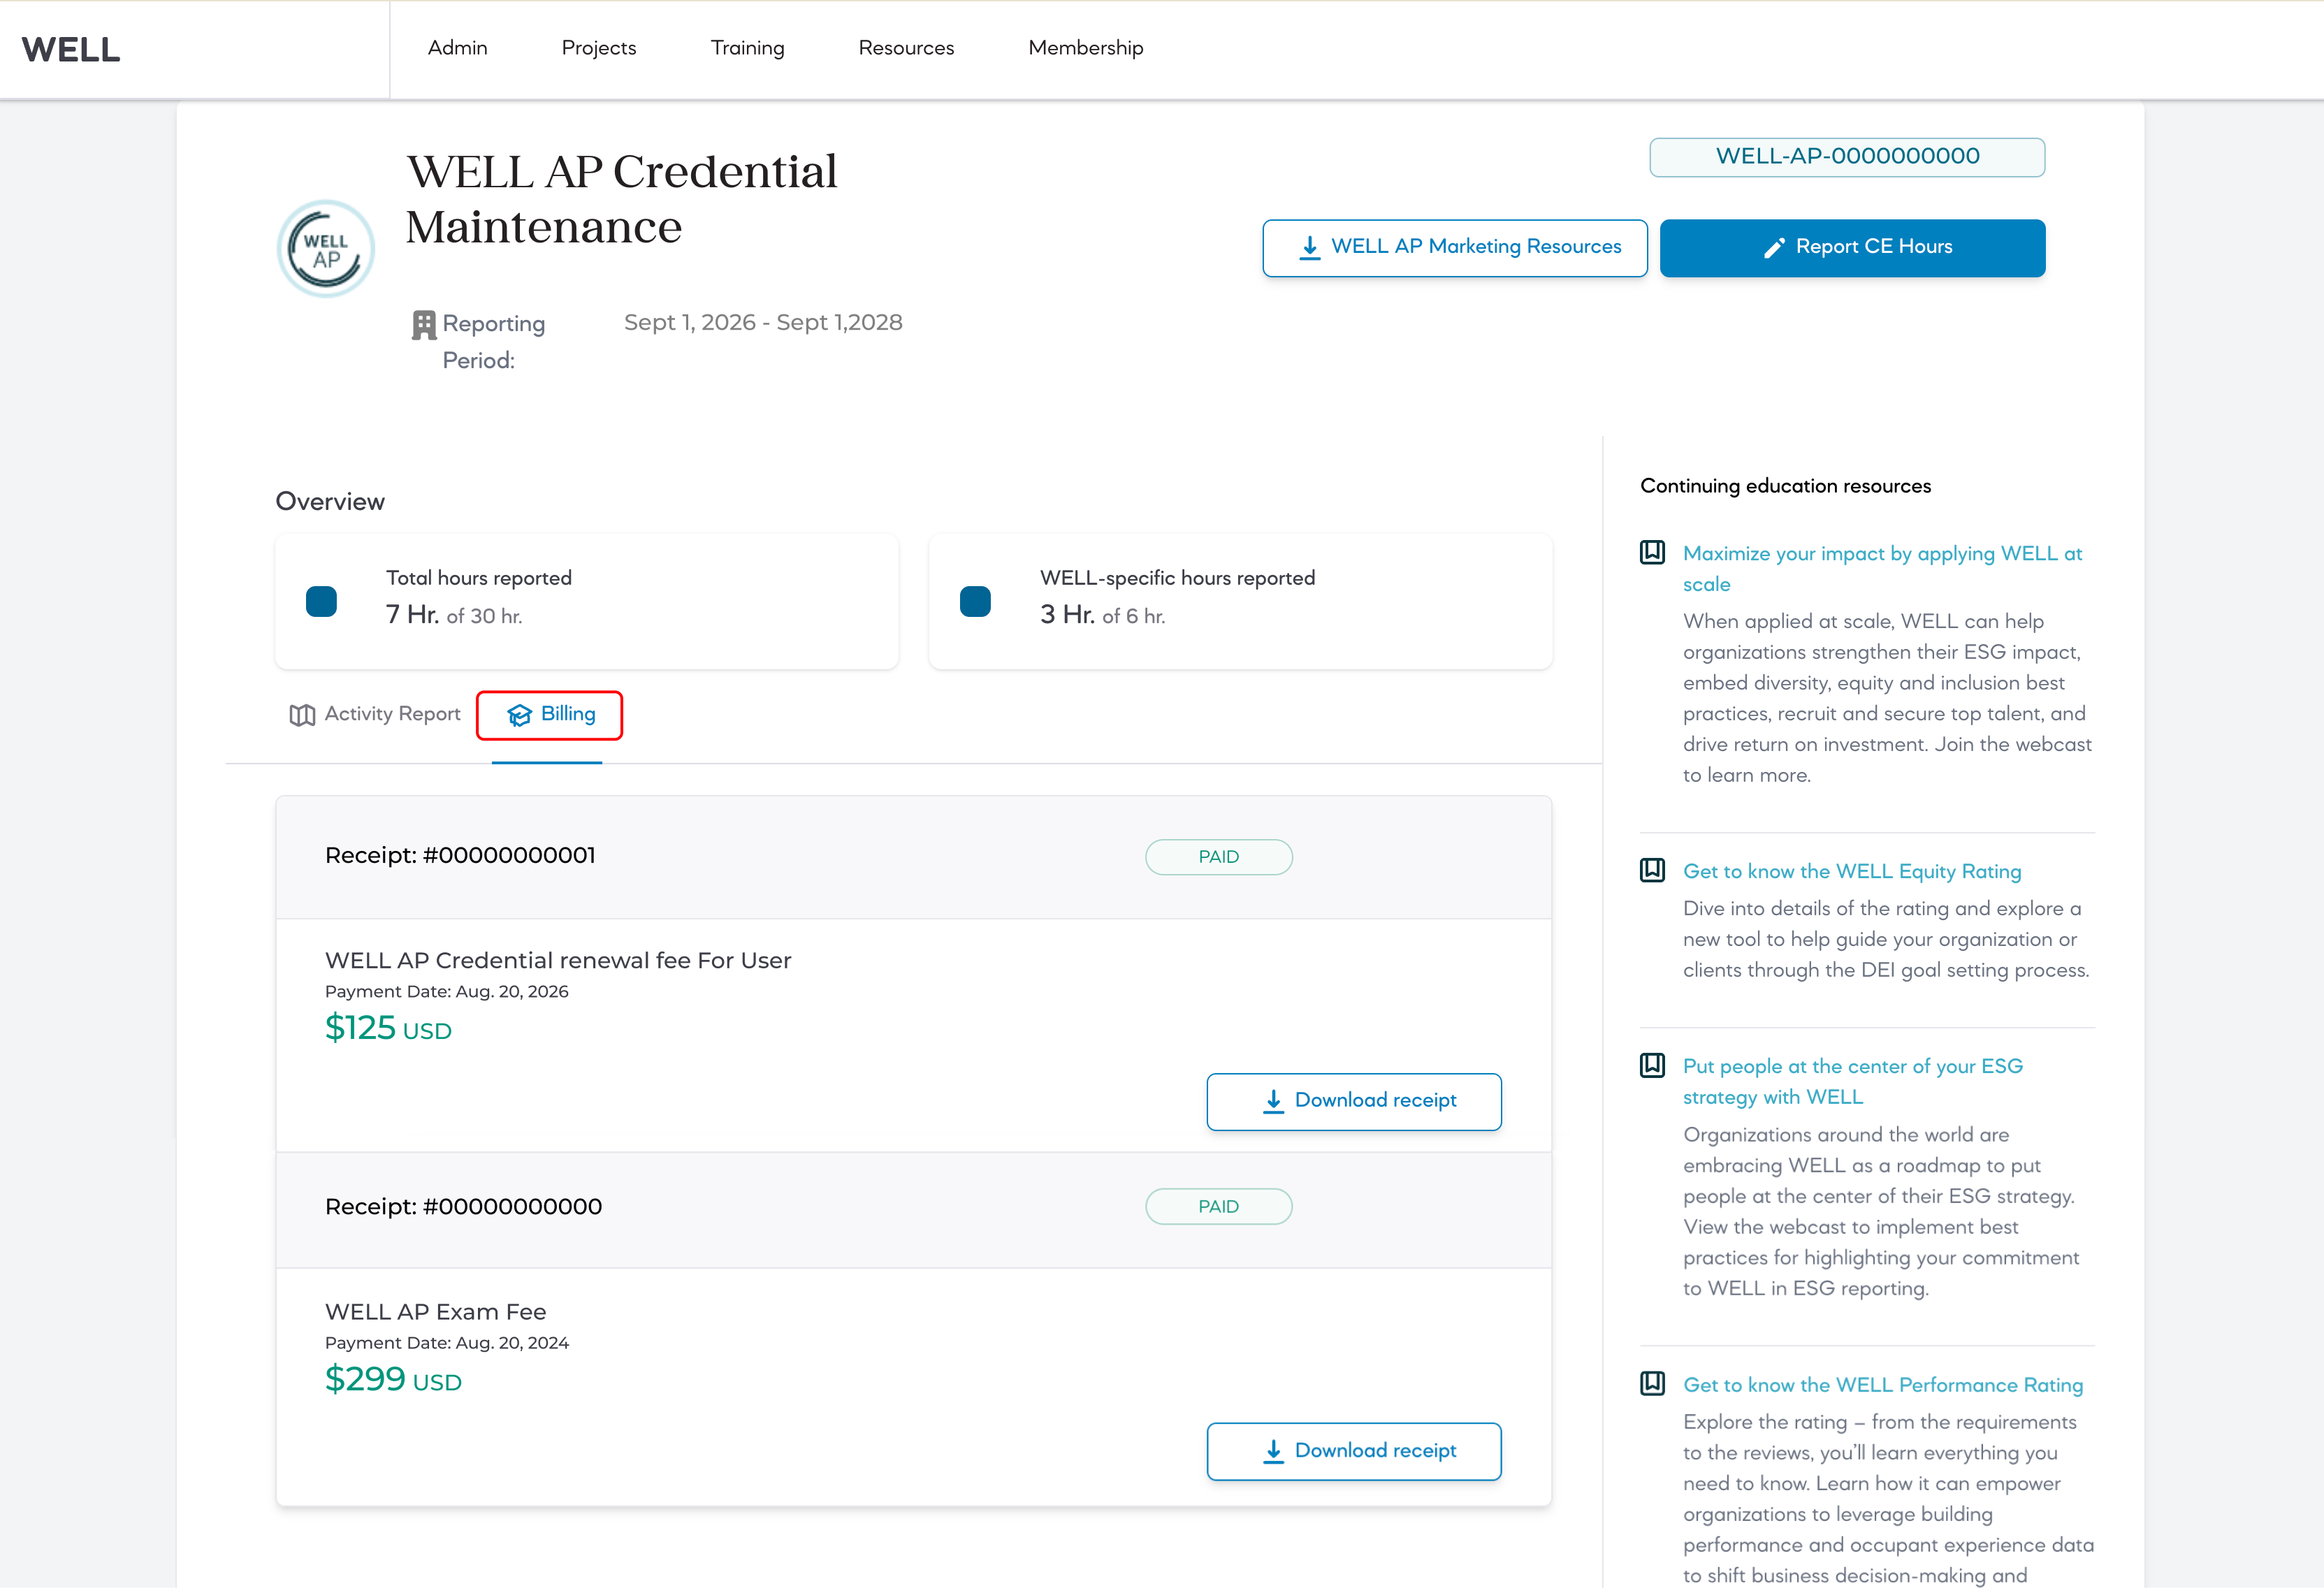Click the blue square in Total hours card
Screen dimensions: 2324x1588
click(x=321, y=602)
